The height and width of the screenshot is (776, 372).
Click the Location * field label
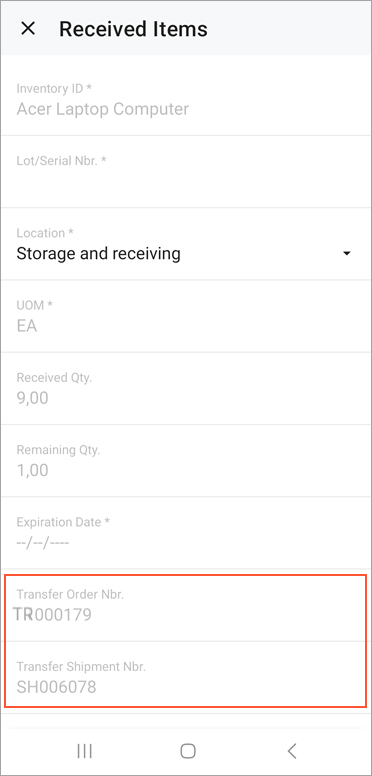[45, 233]
